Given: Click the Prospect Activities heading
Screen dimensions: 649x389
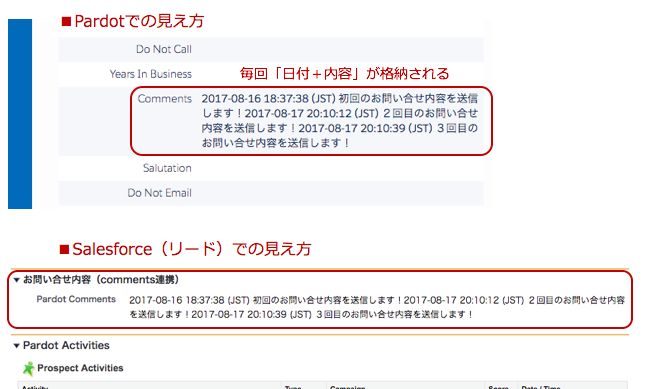Looking at the screenshot, I should 80,368.
